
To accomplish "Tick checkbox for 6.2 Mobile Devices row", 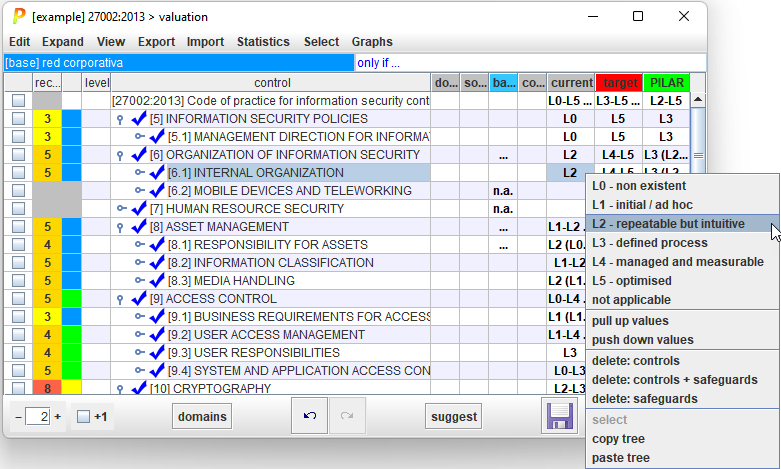I will click(18, 190).
